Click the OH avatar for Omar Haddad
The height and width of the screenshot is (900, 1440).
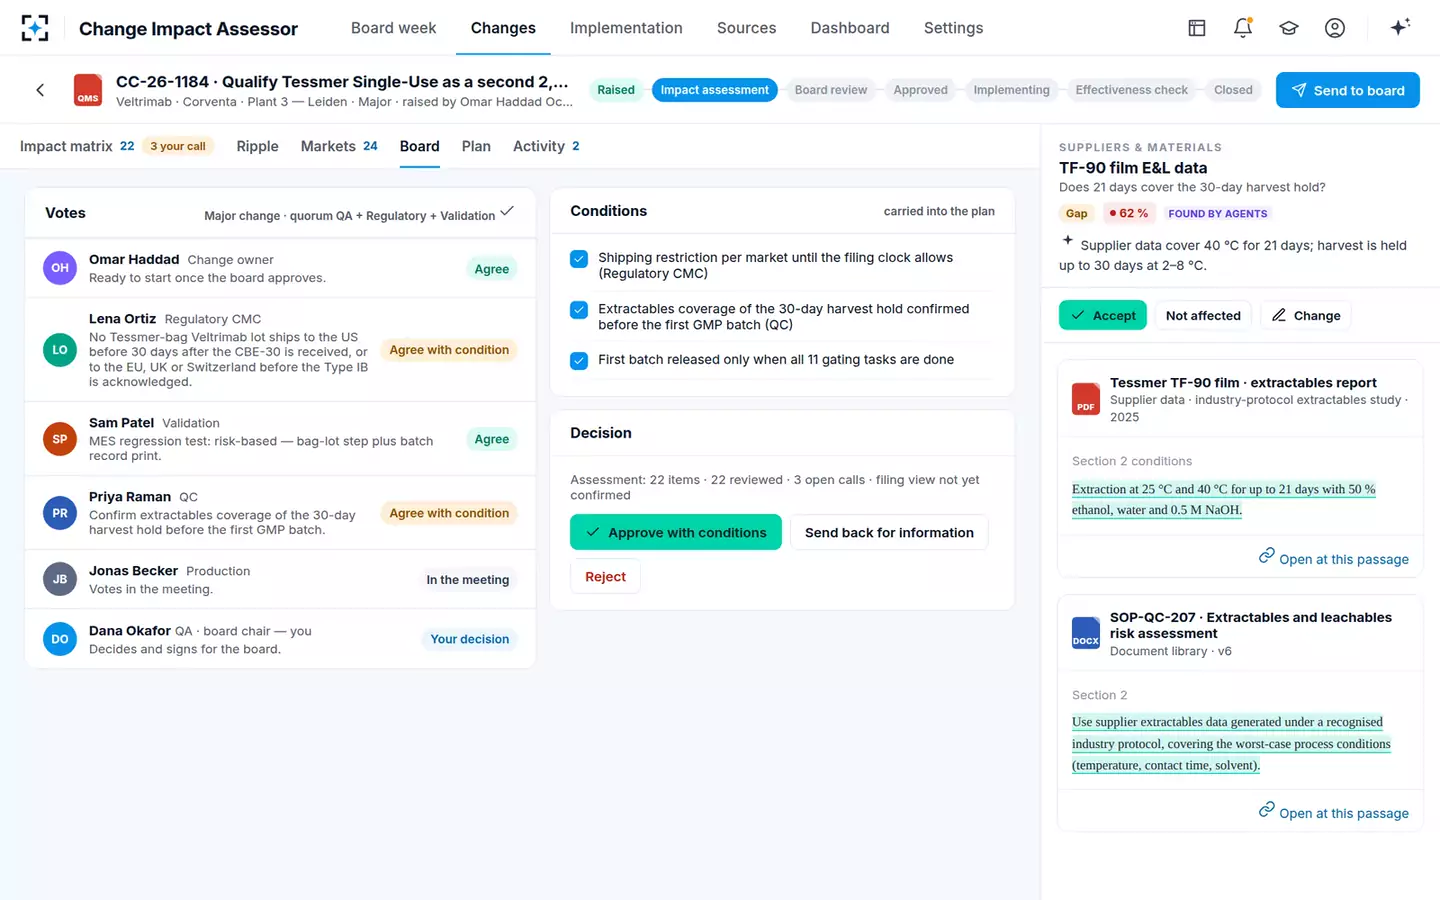[x=60, y=268]
